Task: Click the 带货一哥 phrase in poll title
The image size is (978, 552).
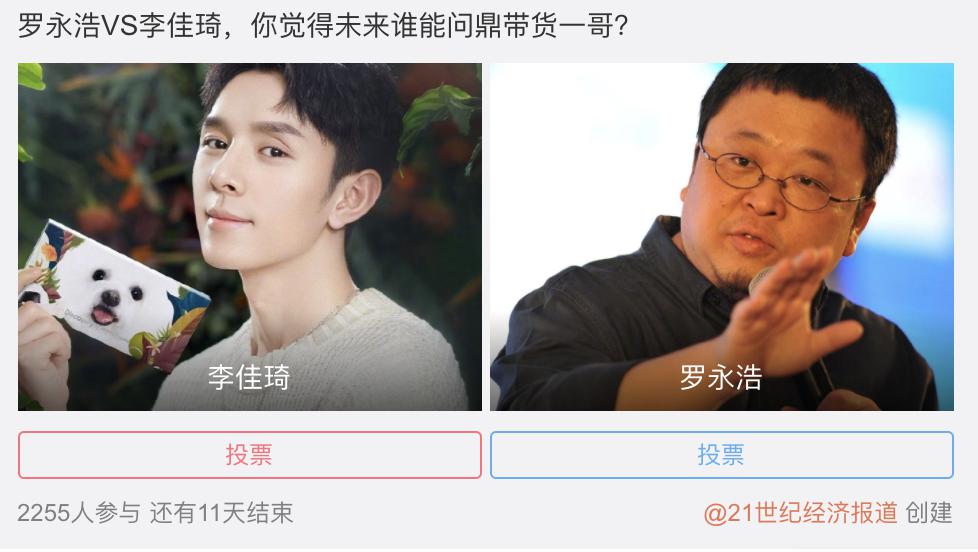Action: (x=558, y=26)
